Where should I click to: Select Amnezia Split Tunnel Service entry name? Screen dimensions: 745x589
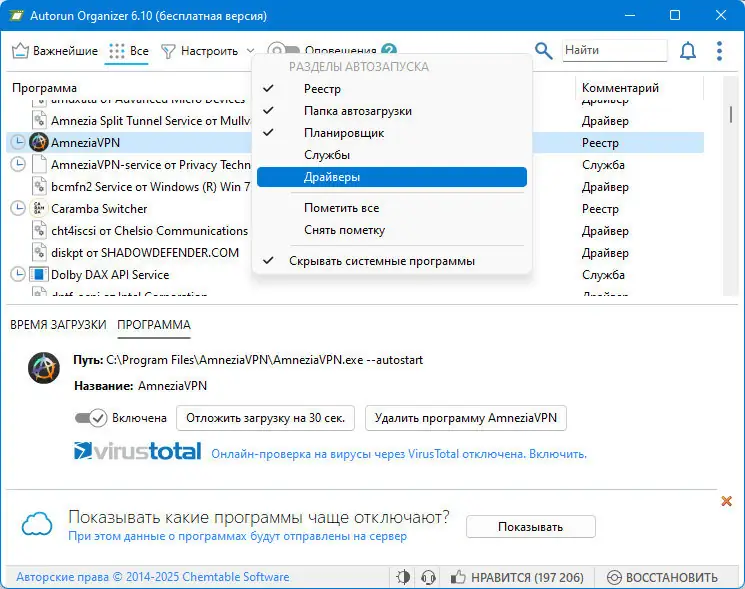151,121
